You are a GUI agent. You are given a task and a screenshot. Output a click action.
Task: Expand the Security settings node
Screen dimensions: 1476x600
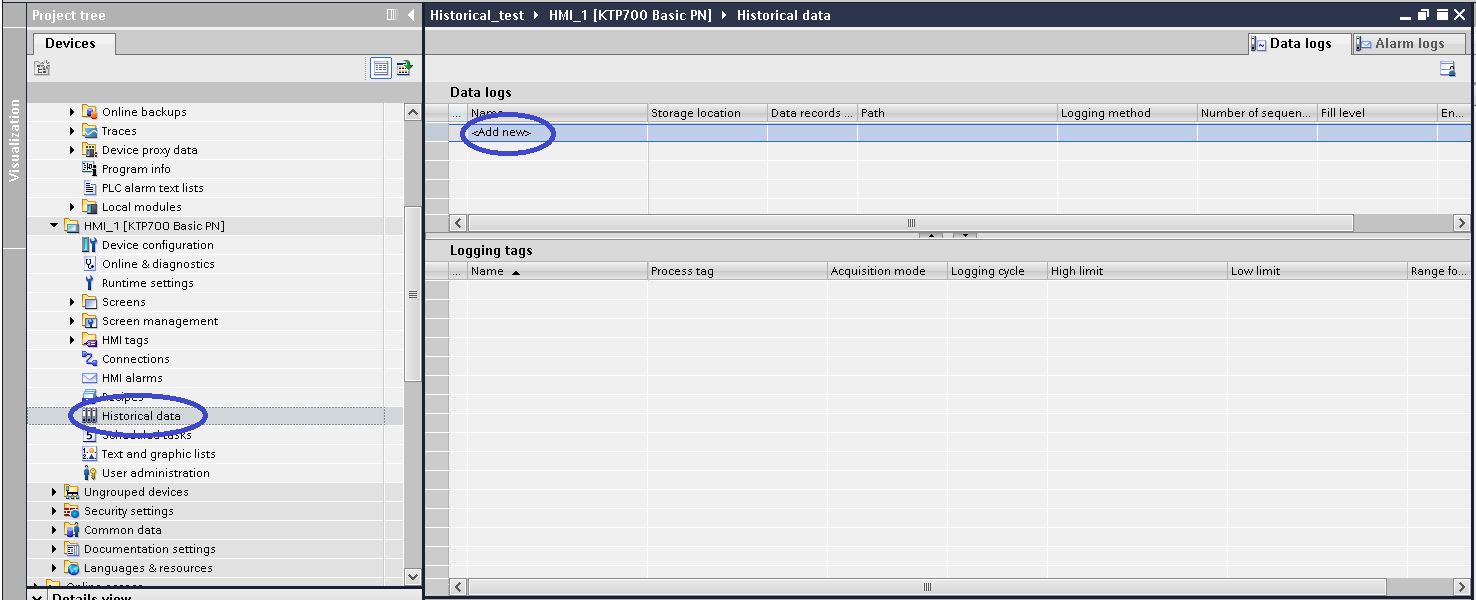(54, 511)
